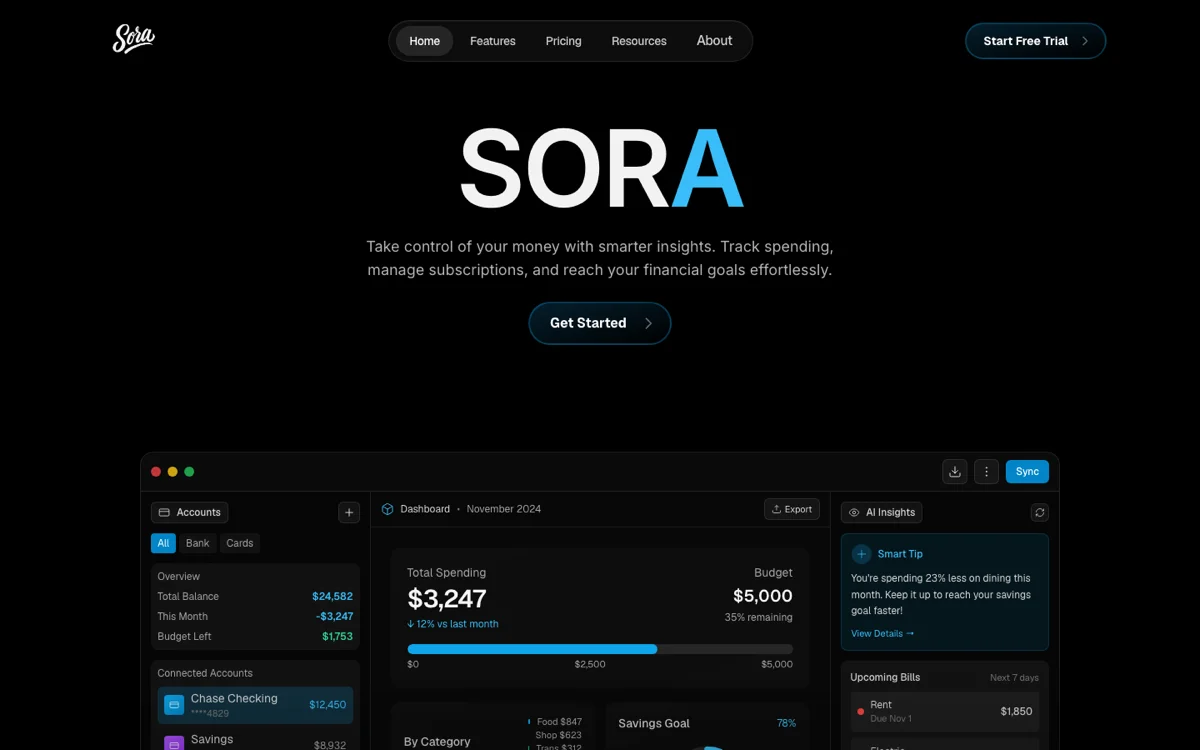This screenshot has height=750, width=1200.
Task: Refresh AI Insights with the refresh icon
Action: [x=1040, y=512]
